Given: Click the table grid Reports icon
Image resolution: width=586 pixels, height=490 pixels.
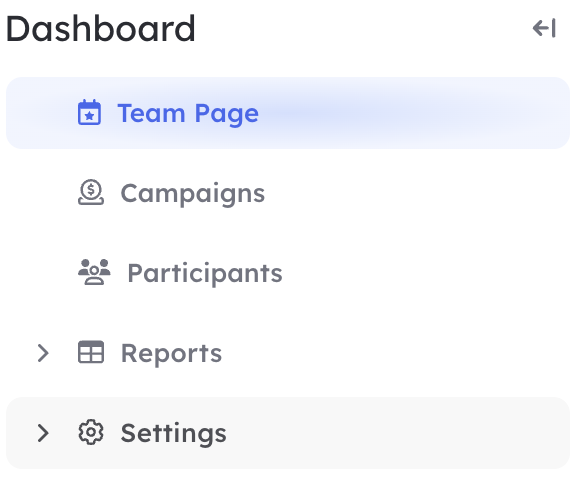Looking at the screenshot, I should (x=91, y=352).
